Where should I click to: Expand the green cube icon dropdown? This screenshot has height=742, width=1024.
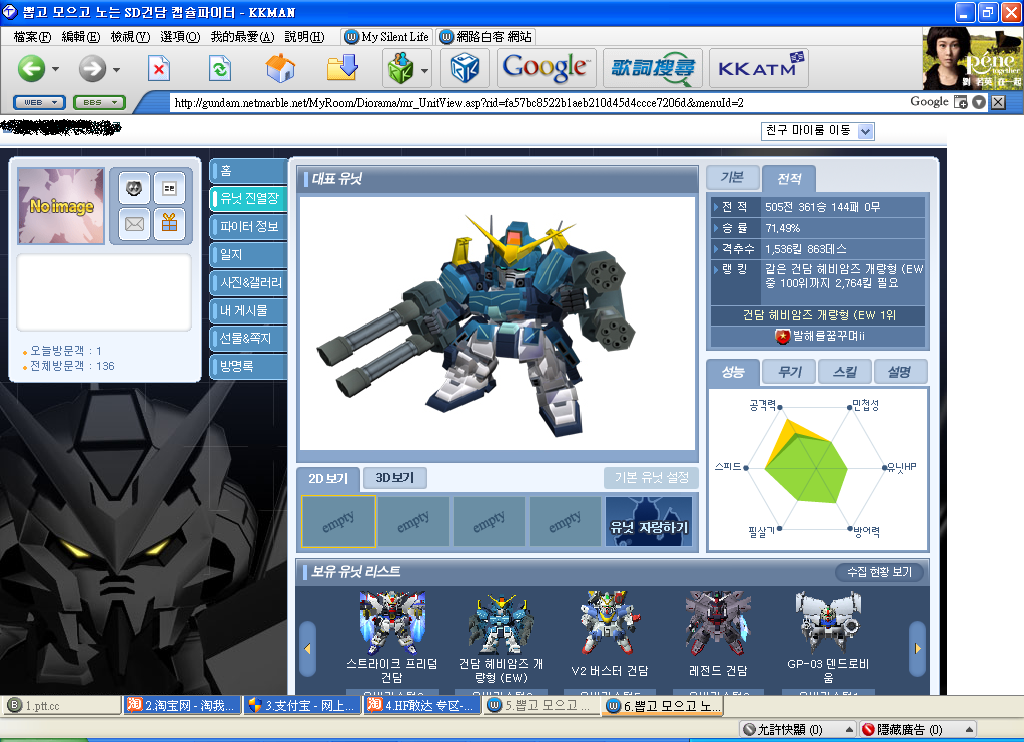(424, 70)
